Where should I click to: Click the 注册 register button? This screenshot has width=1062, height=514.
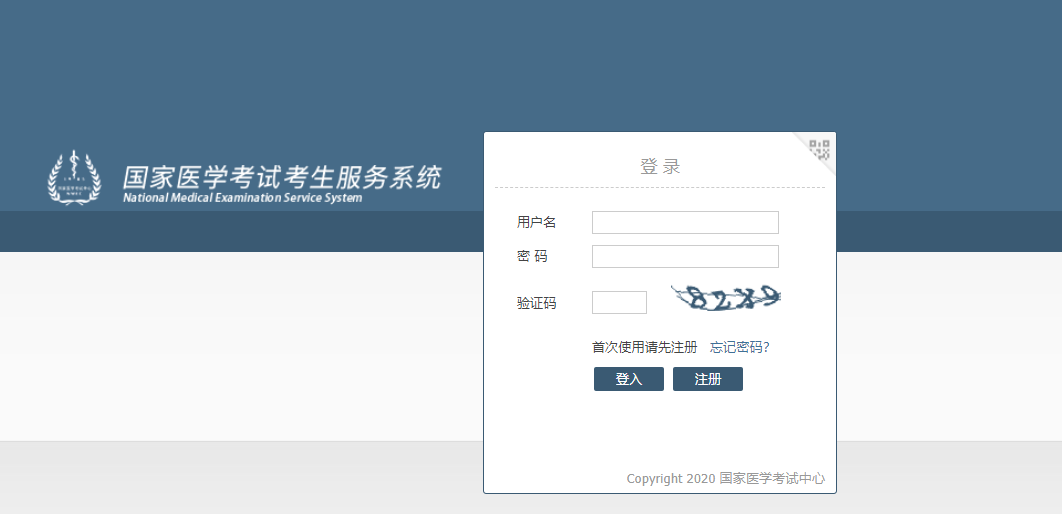pos(708,379)
